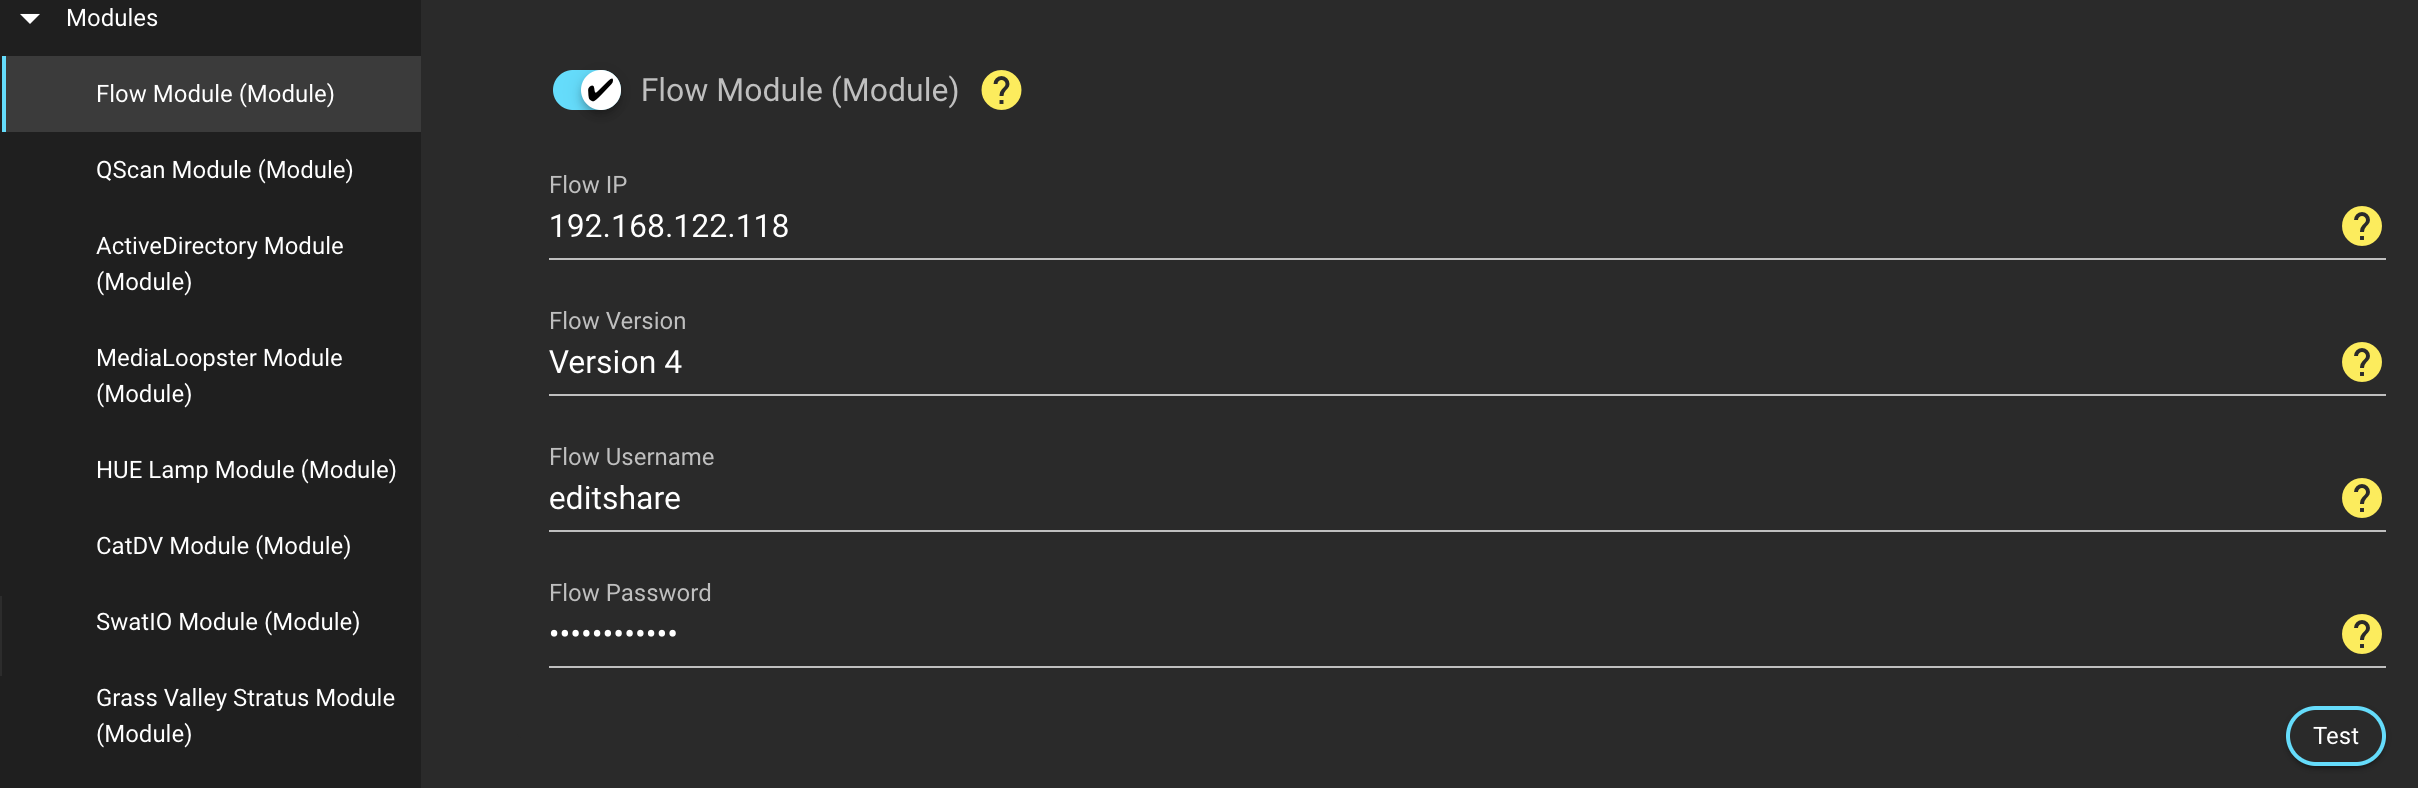Open help for Flow Username field
The image size is (2418, 788).
point(2361,498)
